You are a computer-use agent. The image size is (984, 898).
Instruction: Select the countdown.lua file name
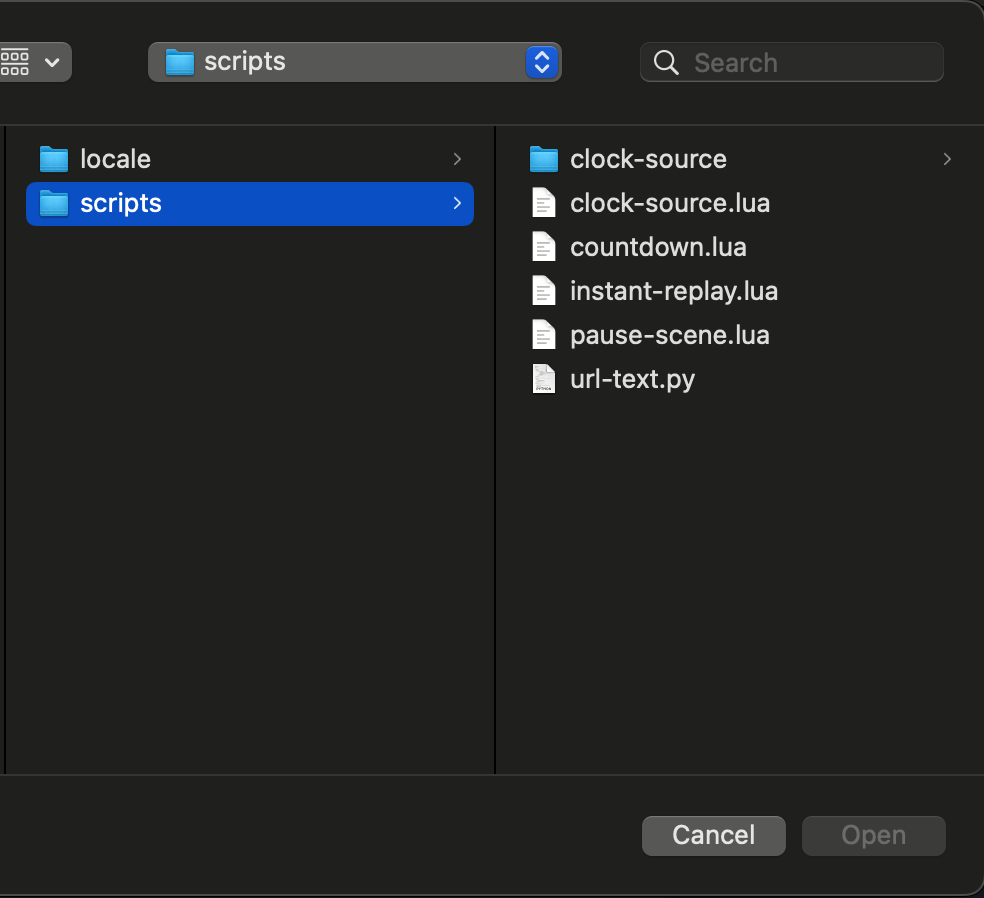point(658,247)
